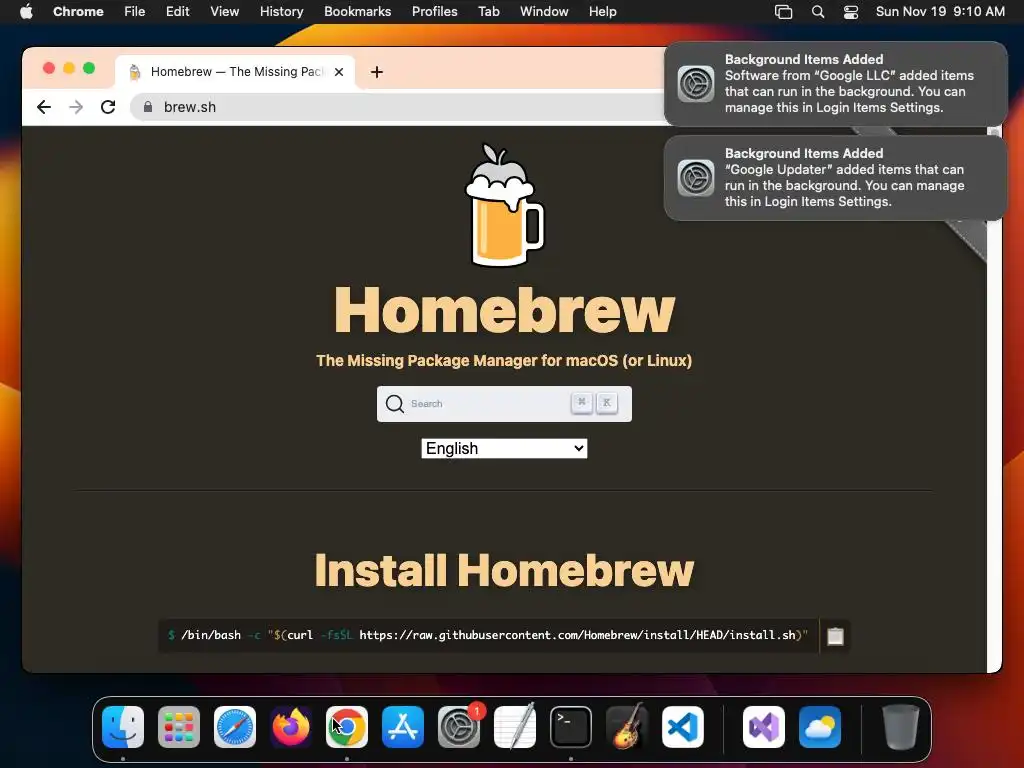This screenshot has height=768, width=1024.
Task: Open System Settings in the Dock
Action: (458, 727)
